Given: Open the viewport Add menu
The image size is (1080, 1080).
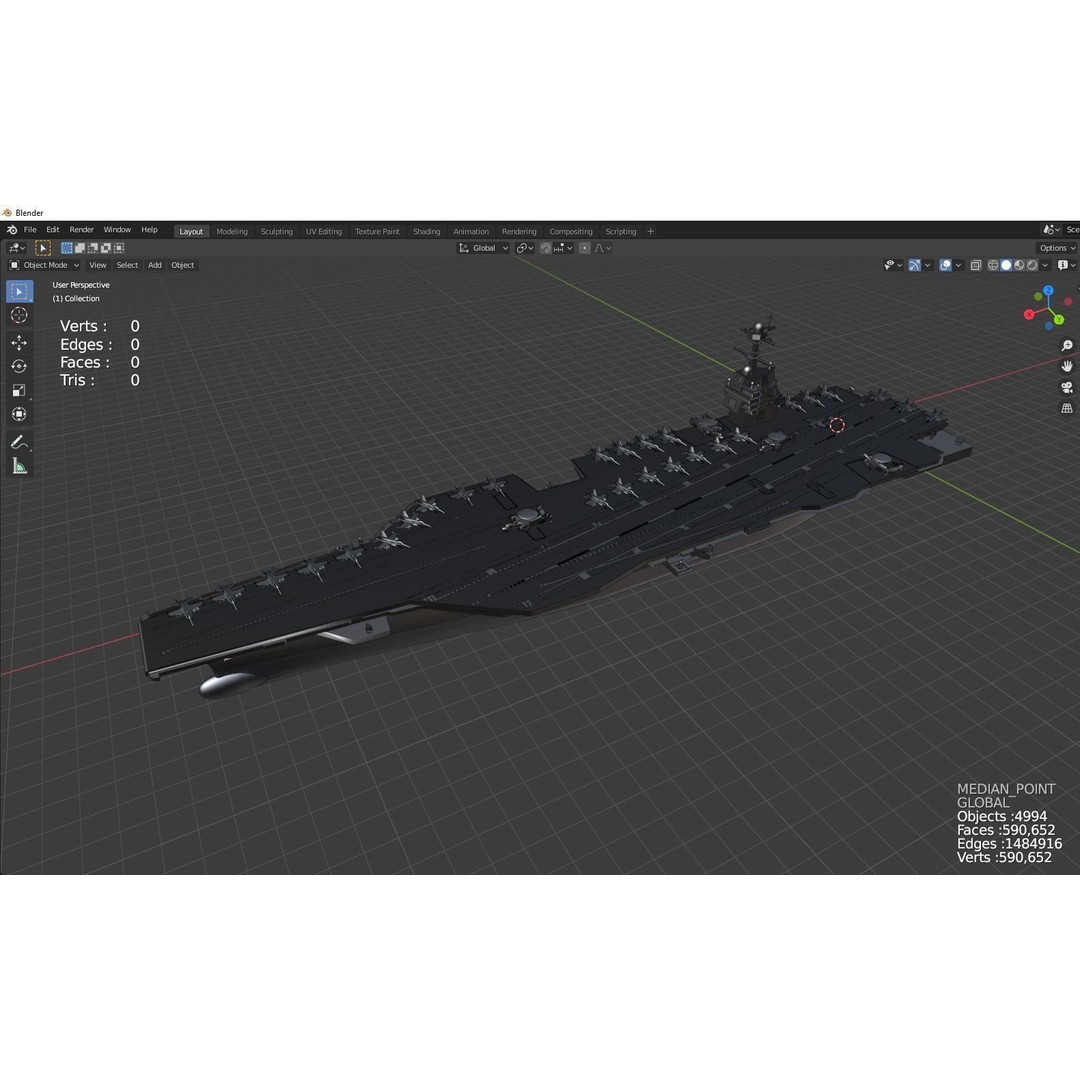Looking at the screenshot, I should [x=155, y=265].
